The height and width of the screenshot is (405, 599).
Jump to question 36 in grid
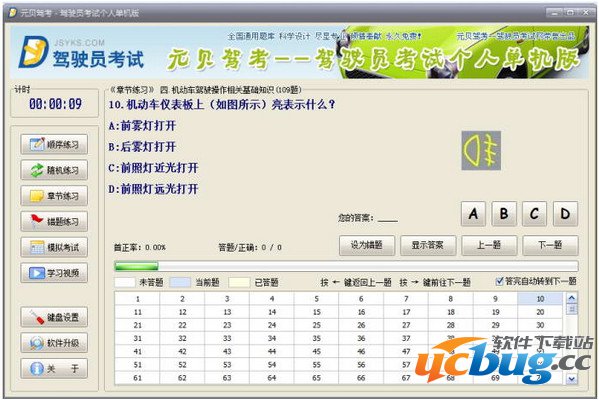coord(361,338)
